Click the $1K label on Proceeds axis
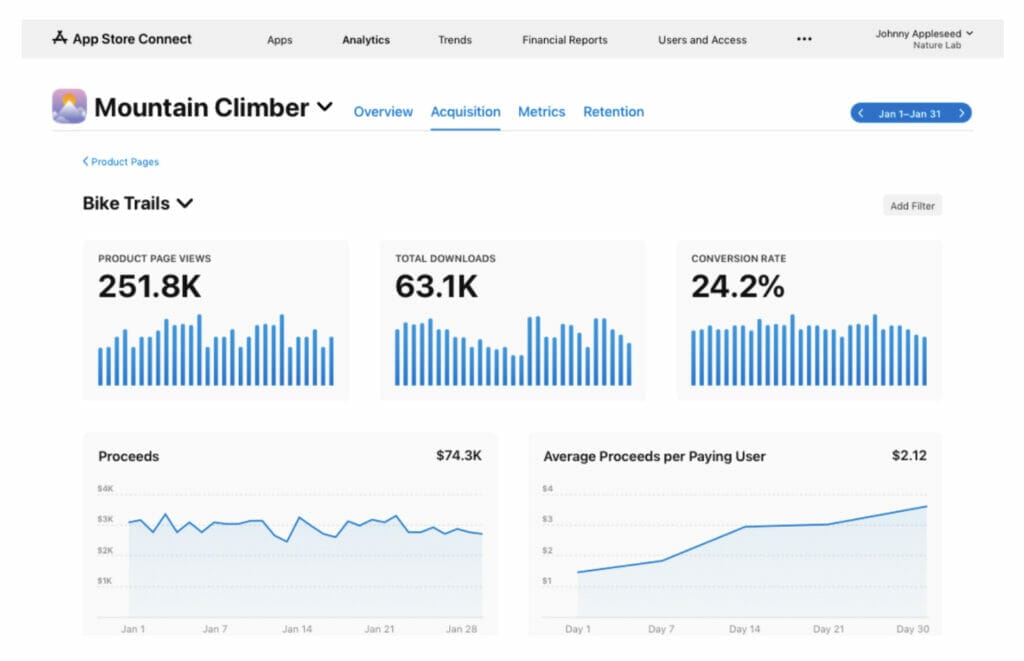 tap(104, 581)
